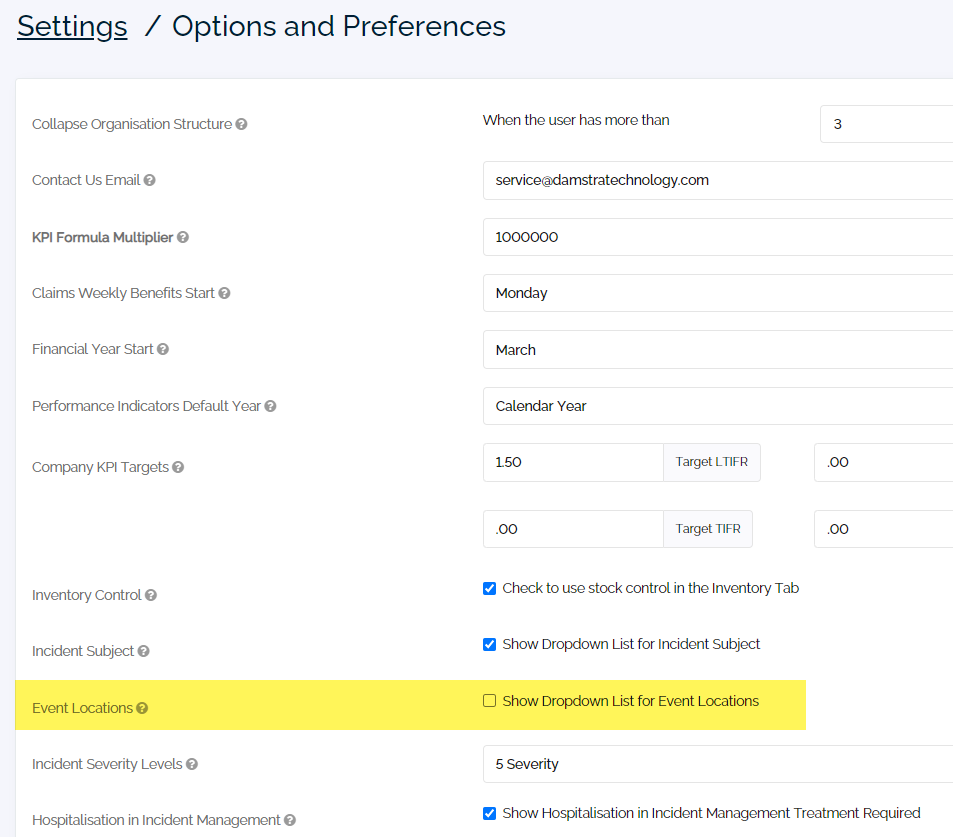
Task: Click the Event Locations setting label
Action: pos(82,708)
